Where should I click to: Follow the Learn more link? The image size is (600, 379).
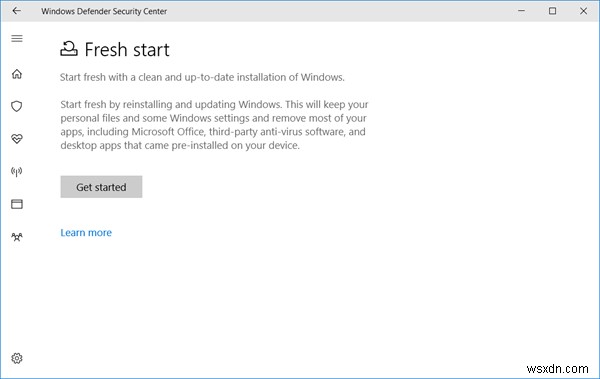(86, 233)
